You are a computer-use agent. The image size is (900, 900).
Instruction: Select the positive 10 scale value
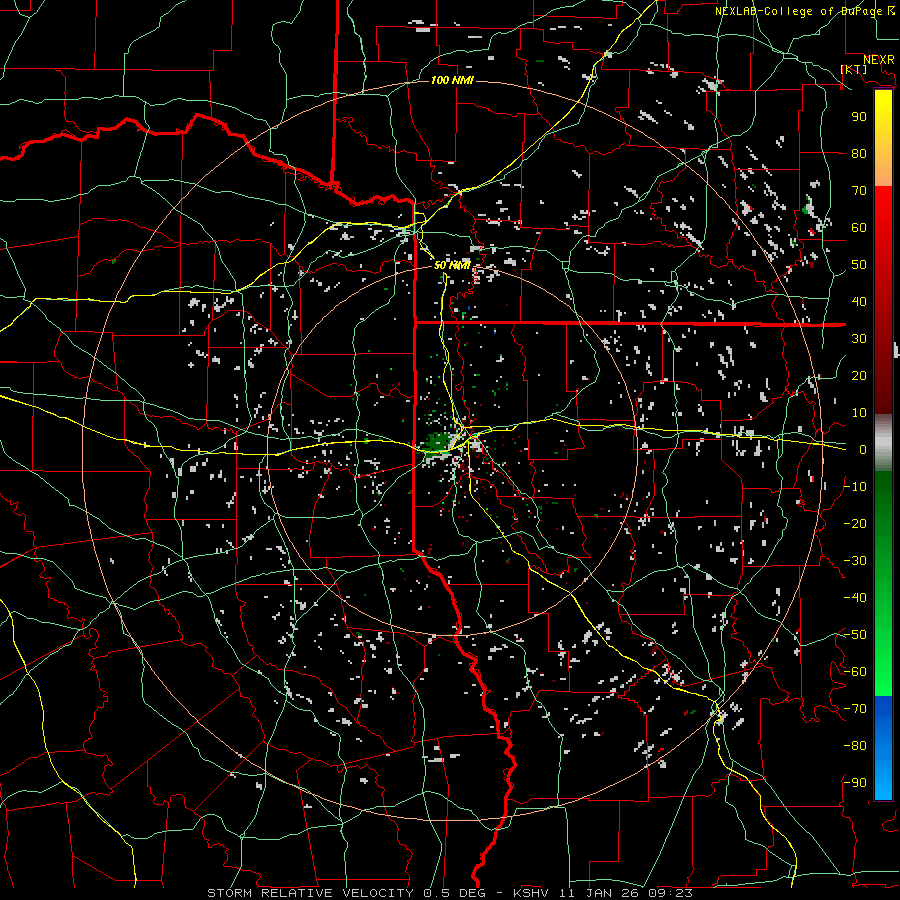pos(859,413)
